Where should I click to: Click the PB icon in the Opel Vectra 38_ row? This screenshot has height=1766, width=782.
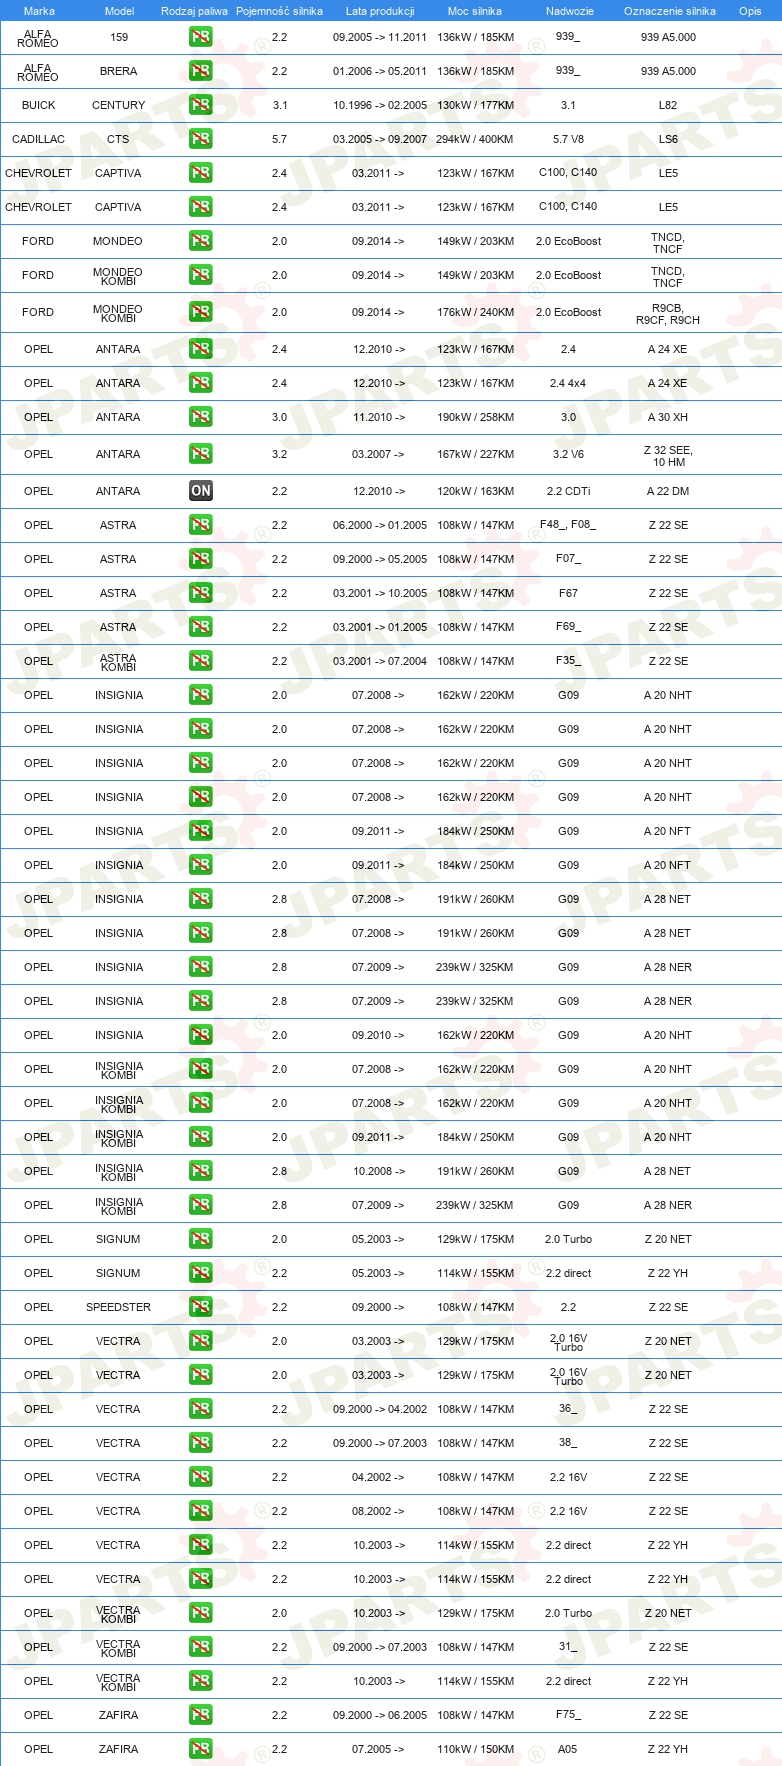point(201,1443)
